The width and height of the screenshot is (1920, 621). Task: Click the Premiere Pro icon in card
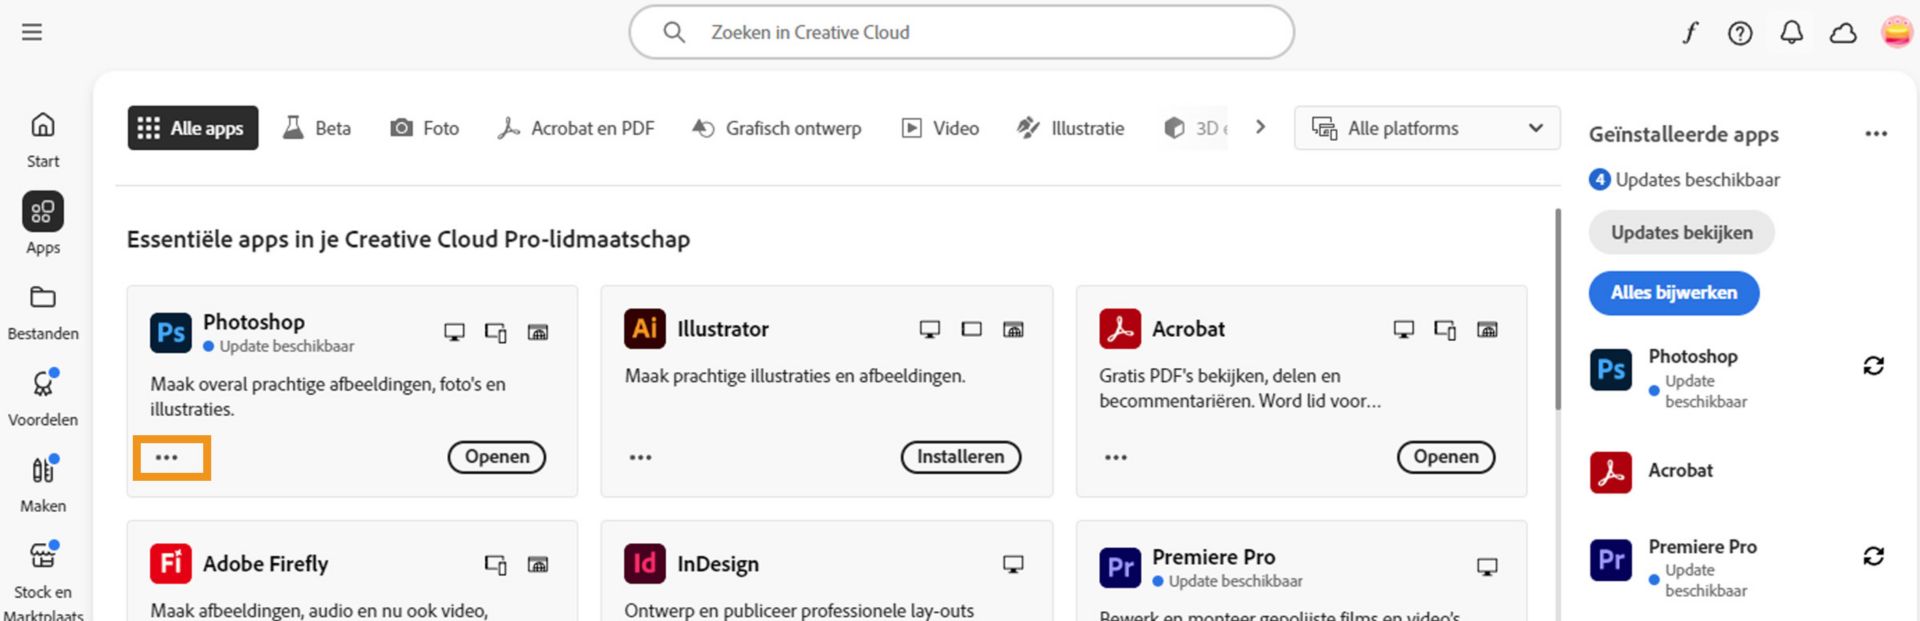point(1120,567)
